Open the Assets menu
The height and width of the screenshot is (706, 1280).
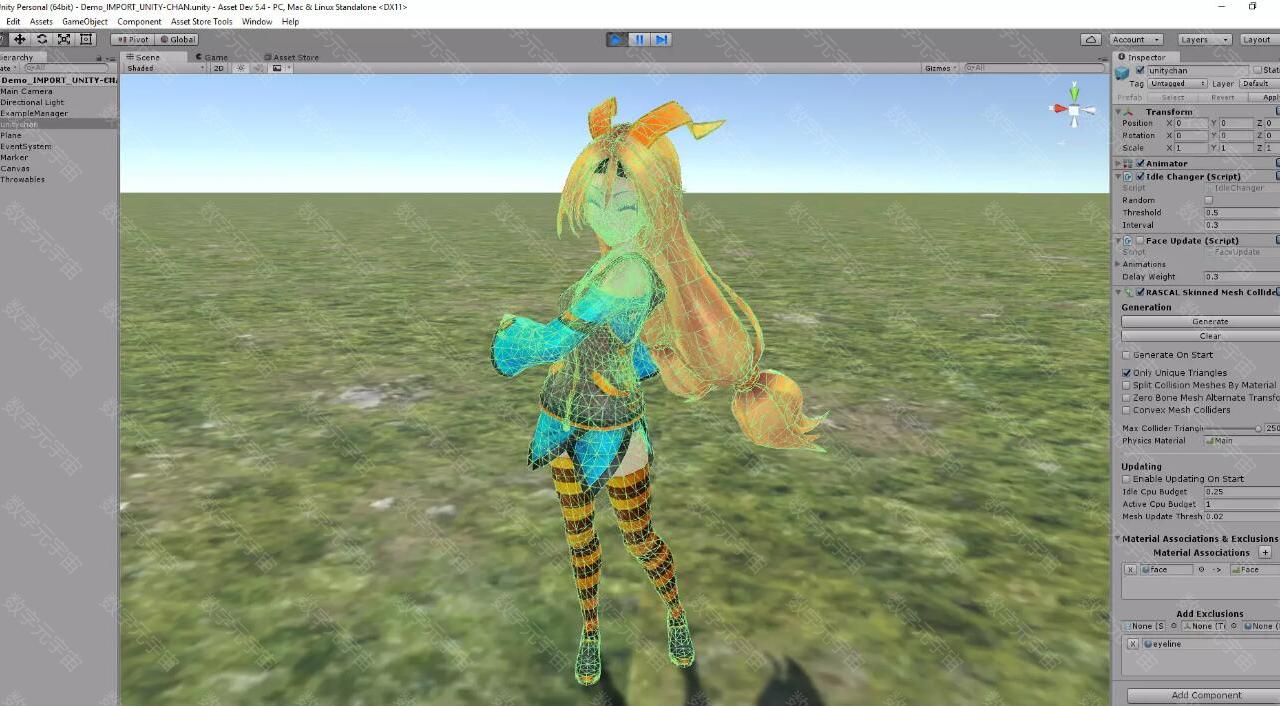click(41, 21)
